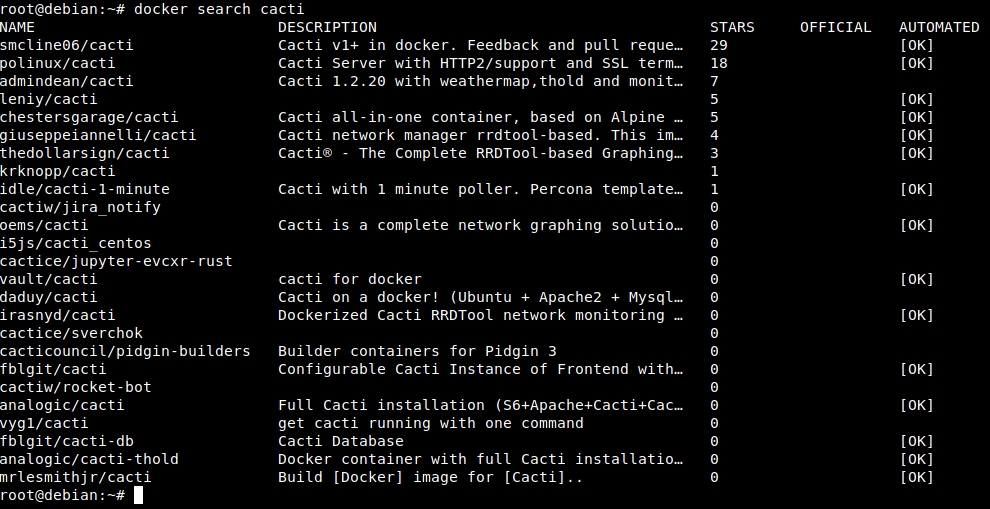The height and width of the screenshot is (509, 990).
Task: Click the smcline06/cacti image name
Action: 66,45
